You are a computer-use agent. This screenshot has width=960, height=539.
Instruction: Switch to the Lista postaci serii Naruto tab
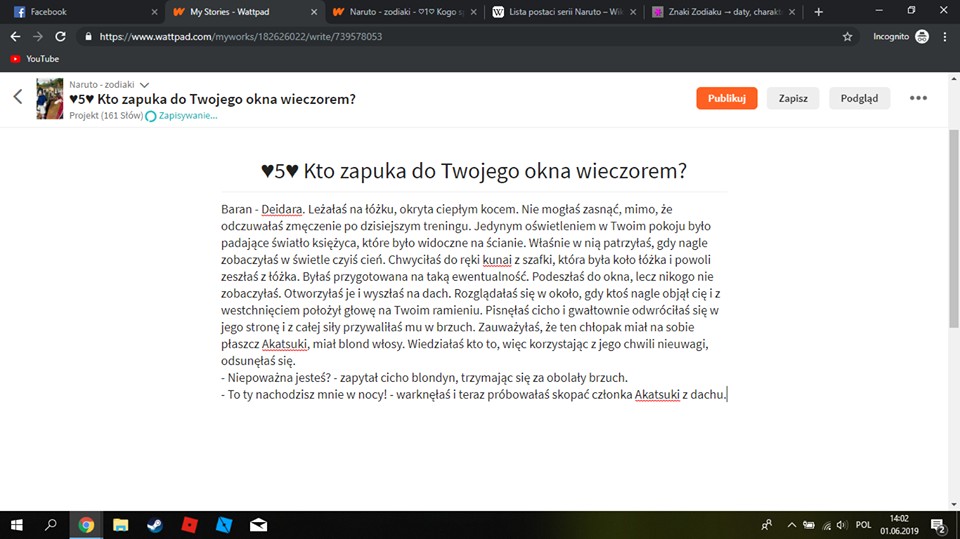point(565,12)
